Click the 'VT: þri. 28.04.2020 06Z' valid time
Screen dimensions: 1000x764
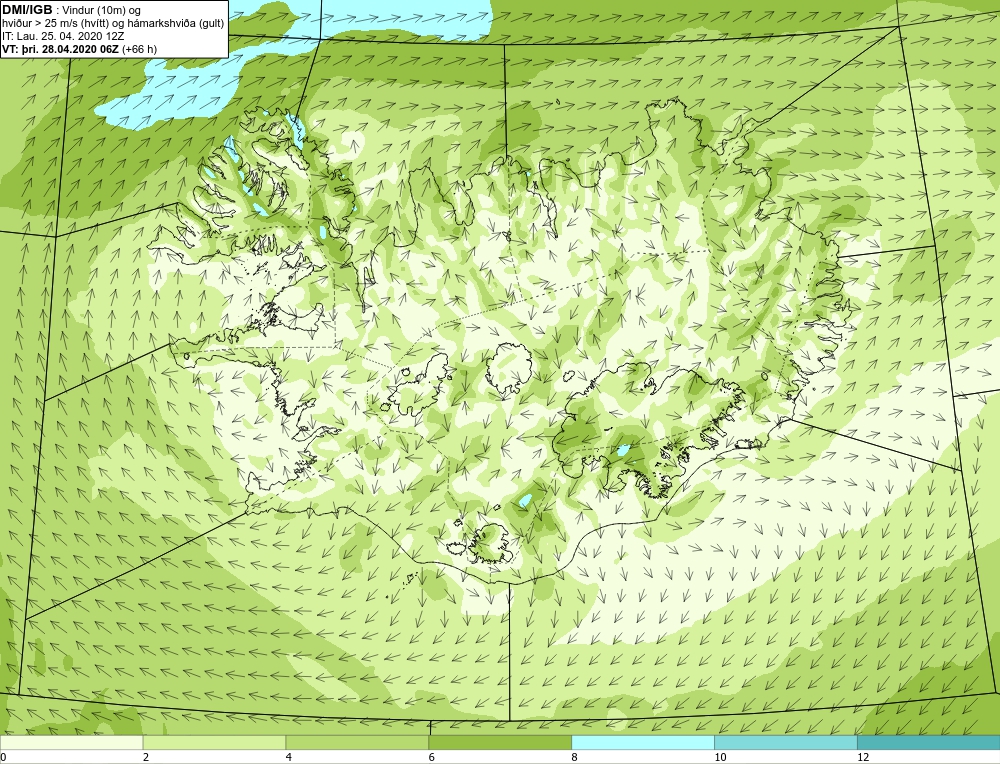[x=61, y=49]
